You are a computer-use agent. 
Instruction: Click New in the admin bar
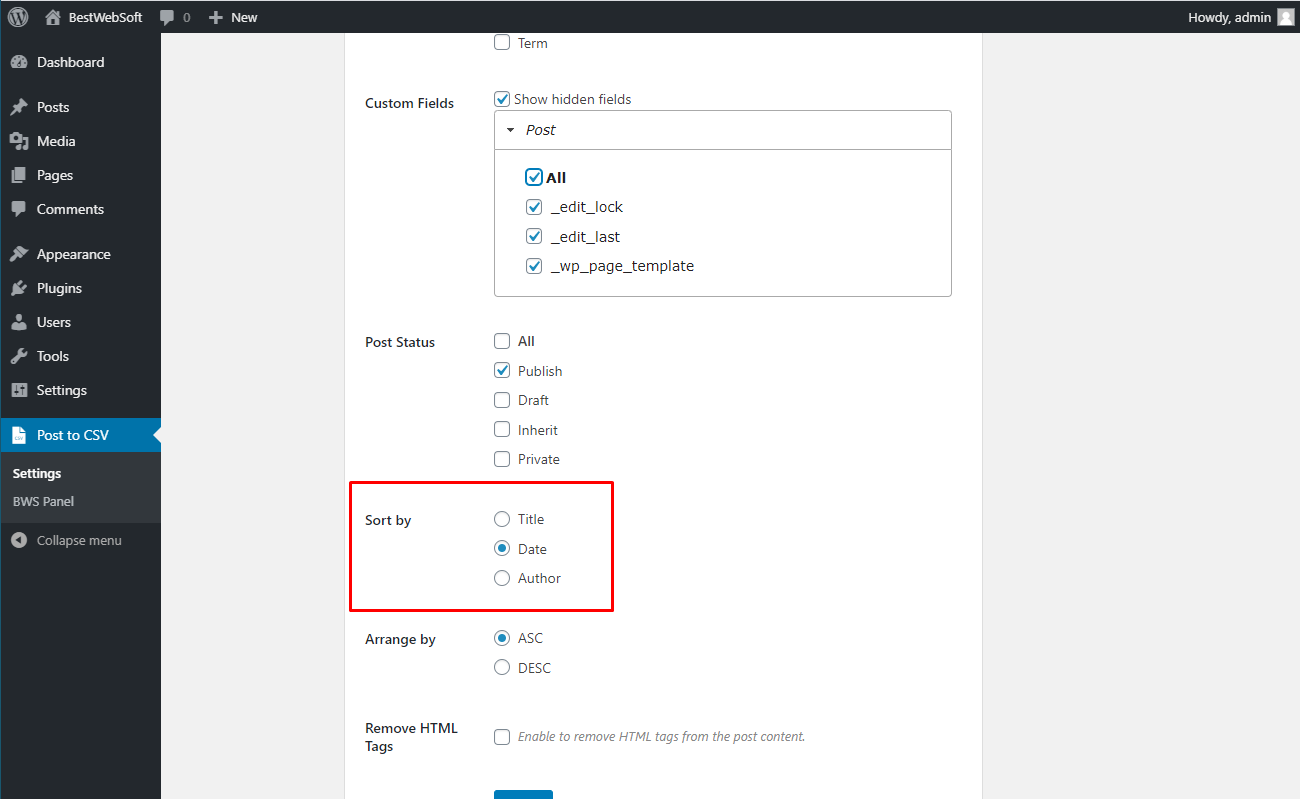coord(244,17)
